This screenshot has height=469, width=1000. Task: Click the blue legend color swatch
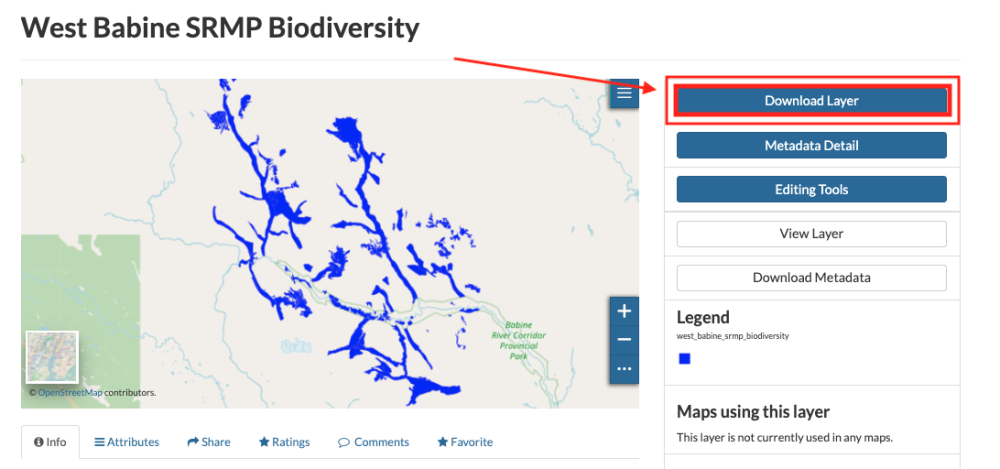684,358
